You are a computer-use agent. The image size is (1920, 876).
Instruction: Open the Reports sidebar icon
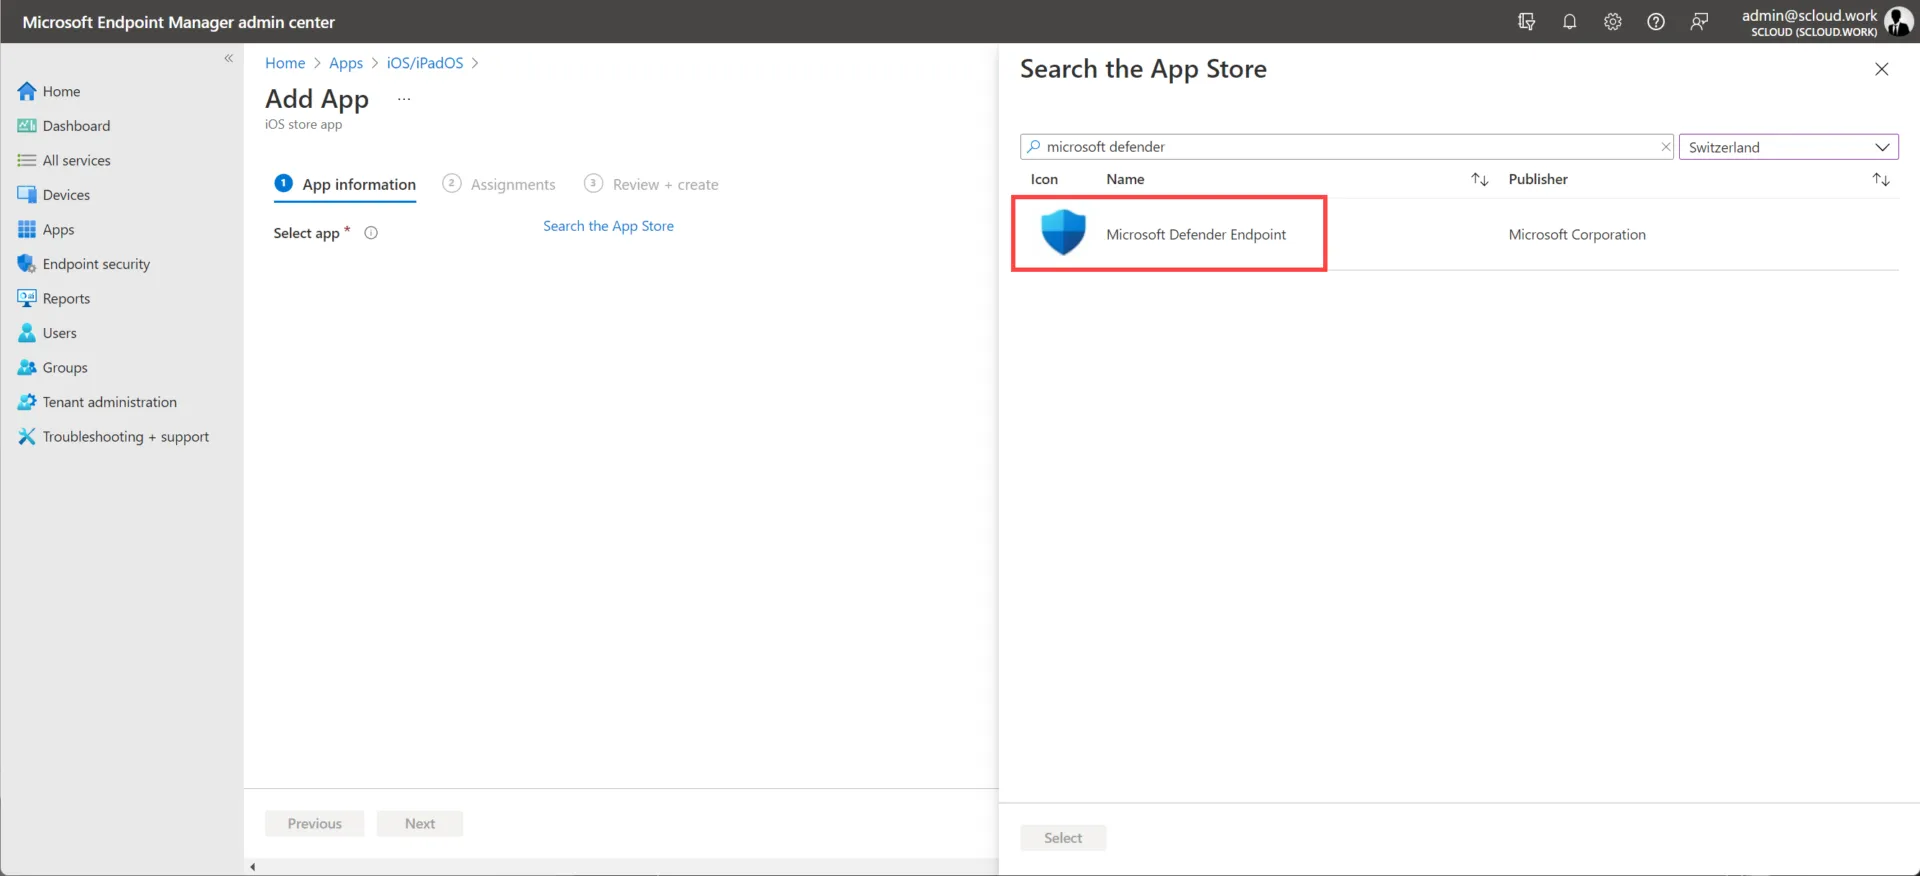(x=27, y=299)
